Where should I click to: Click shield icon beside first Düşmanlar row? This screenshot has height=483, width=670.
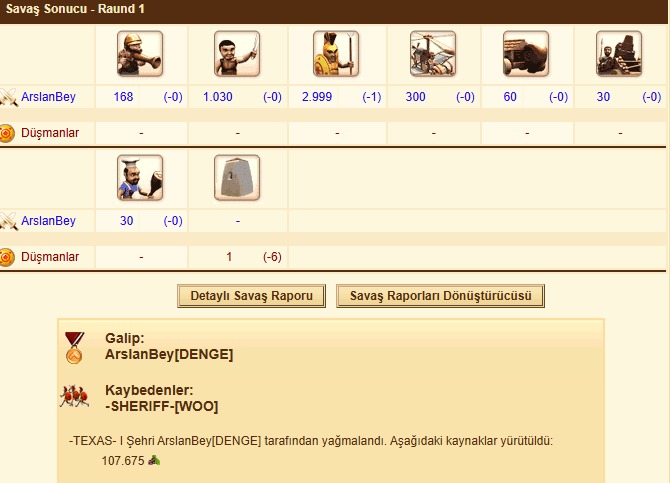pyautogui.click(x=7, y=133)
